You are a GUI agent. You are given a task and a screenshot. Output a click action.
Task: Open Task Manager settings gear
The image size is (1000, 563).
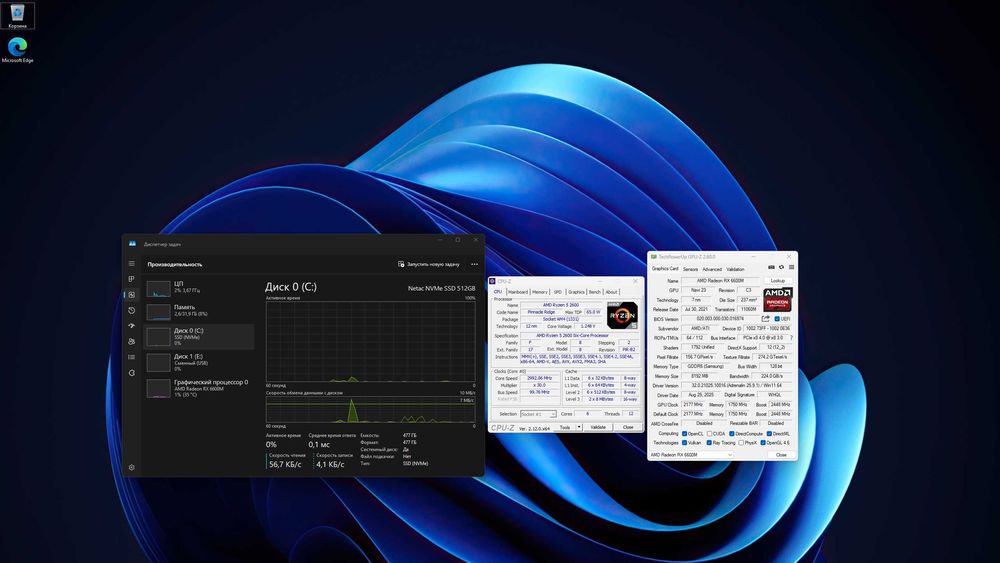131,467
